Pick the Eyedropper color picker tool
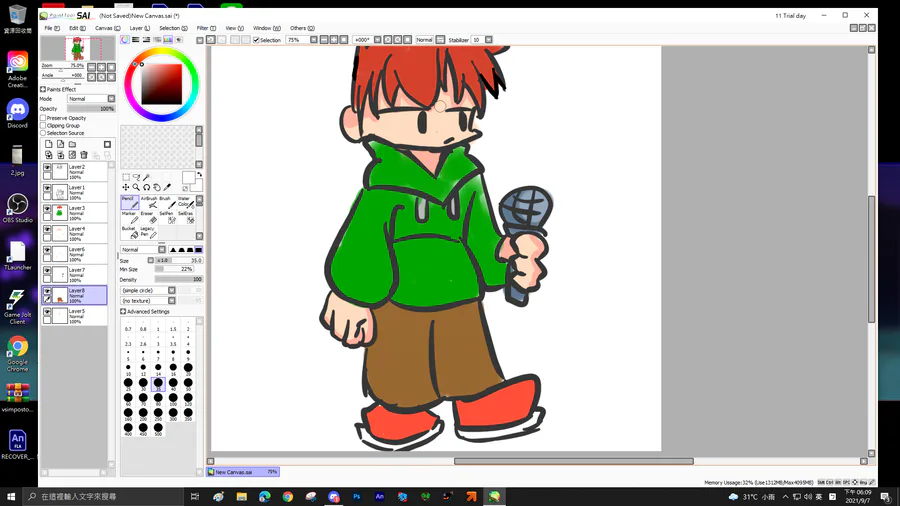The image size is (900, 506). pyautogui.click(x=167, y=187)
